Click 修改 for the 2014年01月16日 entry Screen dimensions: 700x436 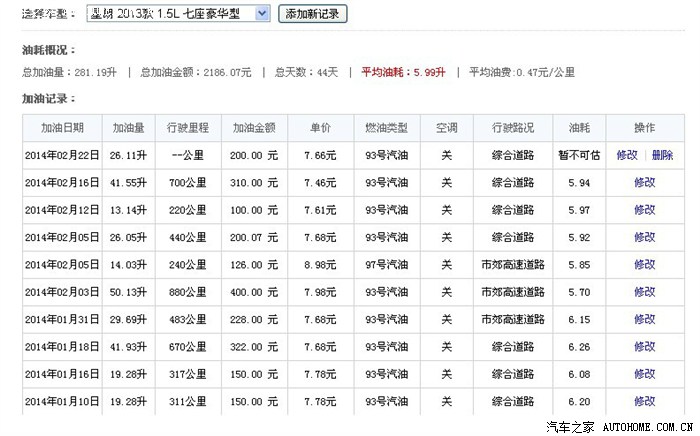click(x=644, y=374)
